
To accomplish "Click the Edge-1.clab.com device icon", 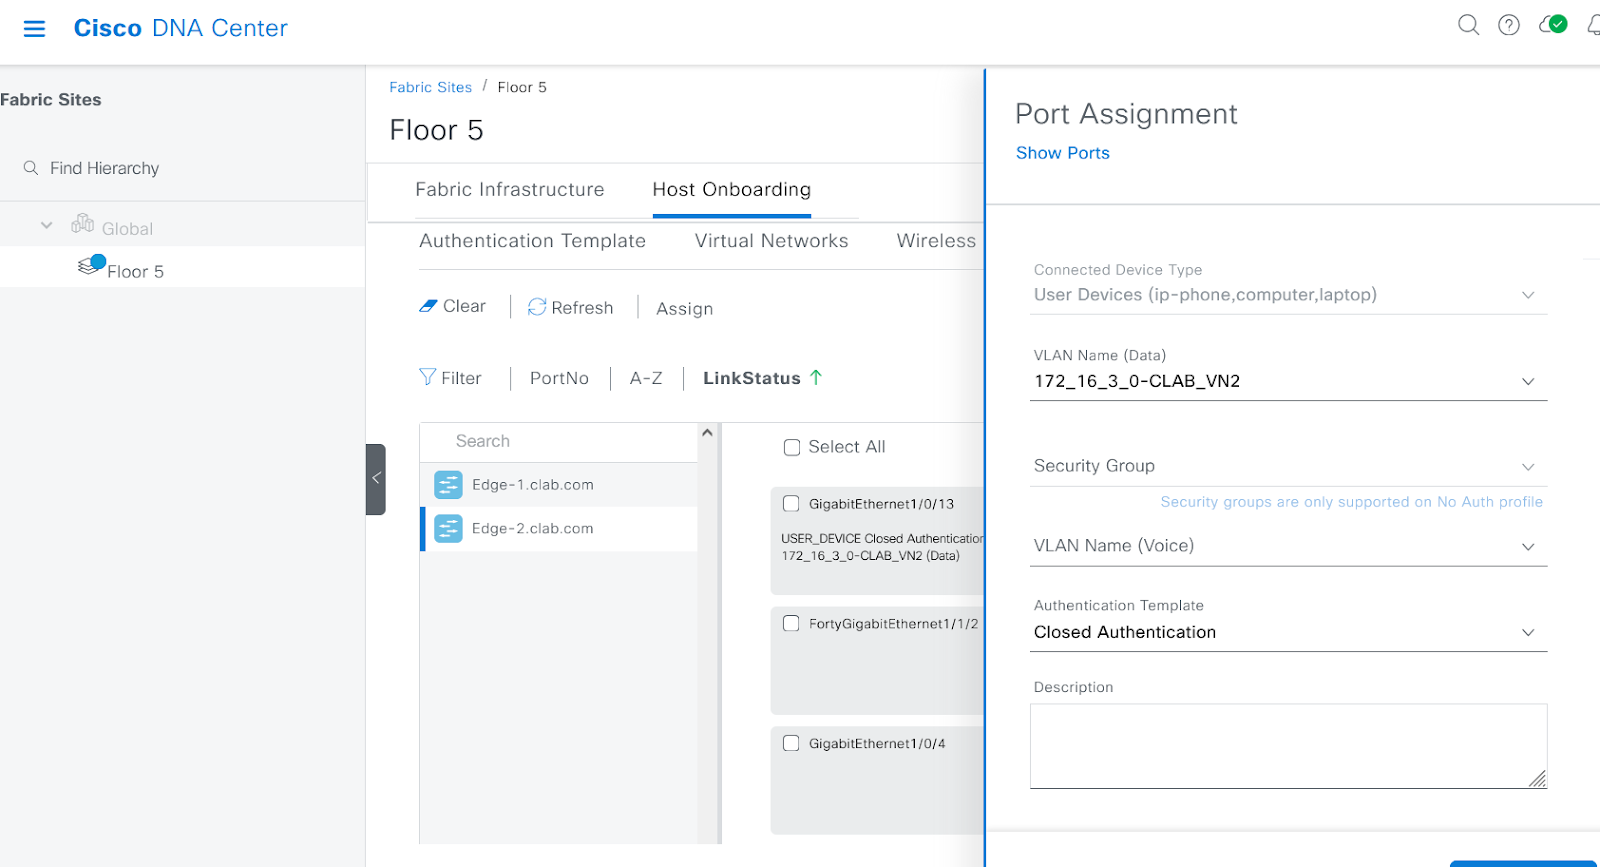I will (x=449, y=485).
